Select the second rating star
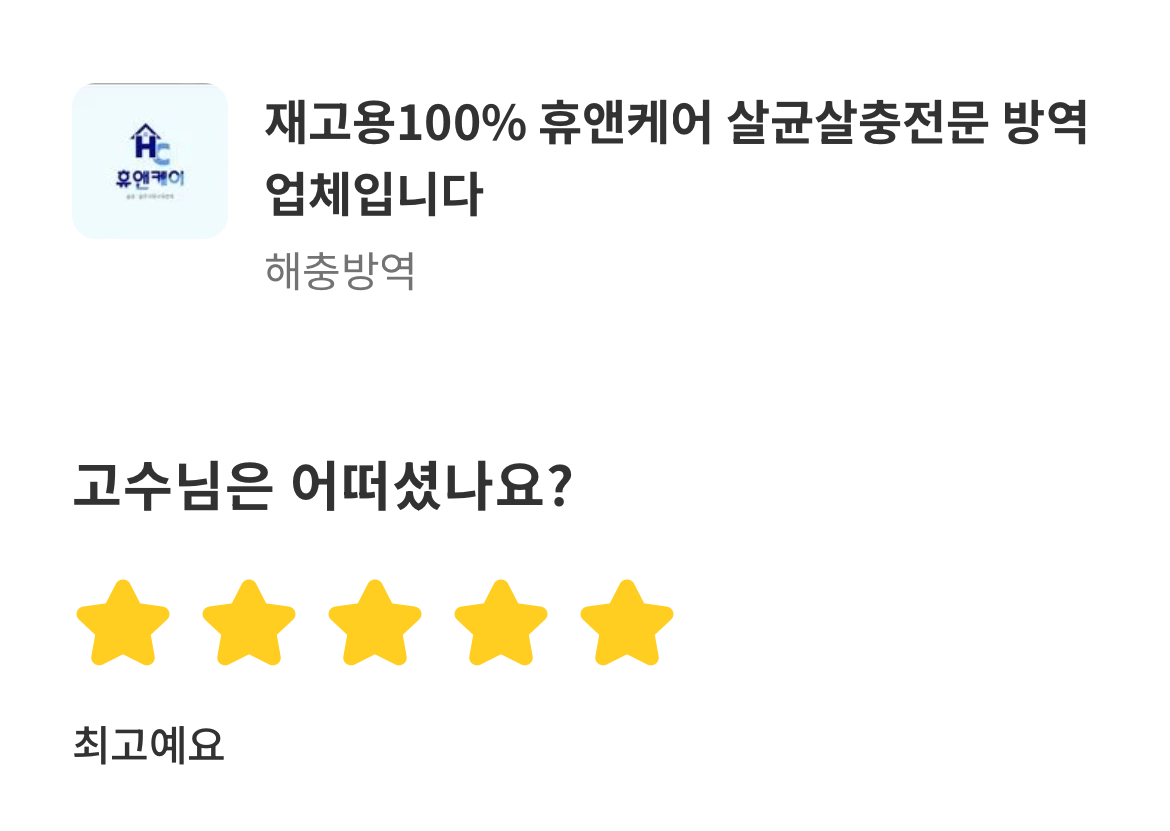This screenshot has width=1170, height=831. point(249,623)
